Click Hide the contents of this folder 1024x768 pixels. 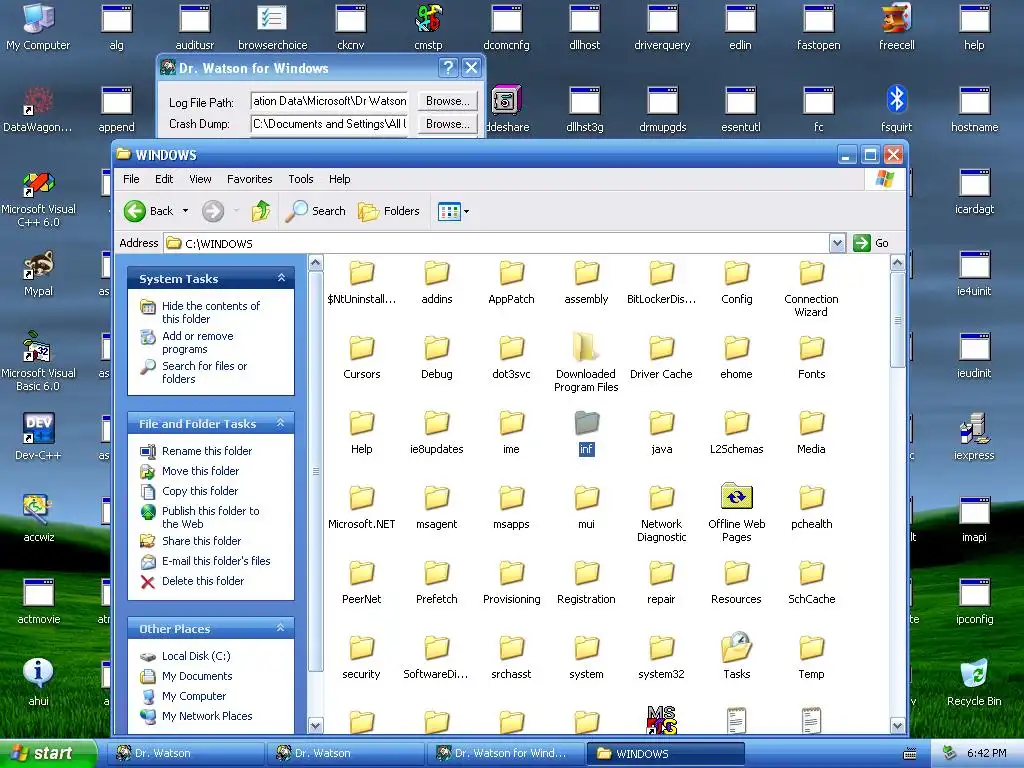[210, 312]
